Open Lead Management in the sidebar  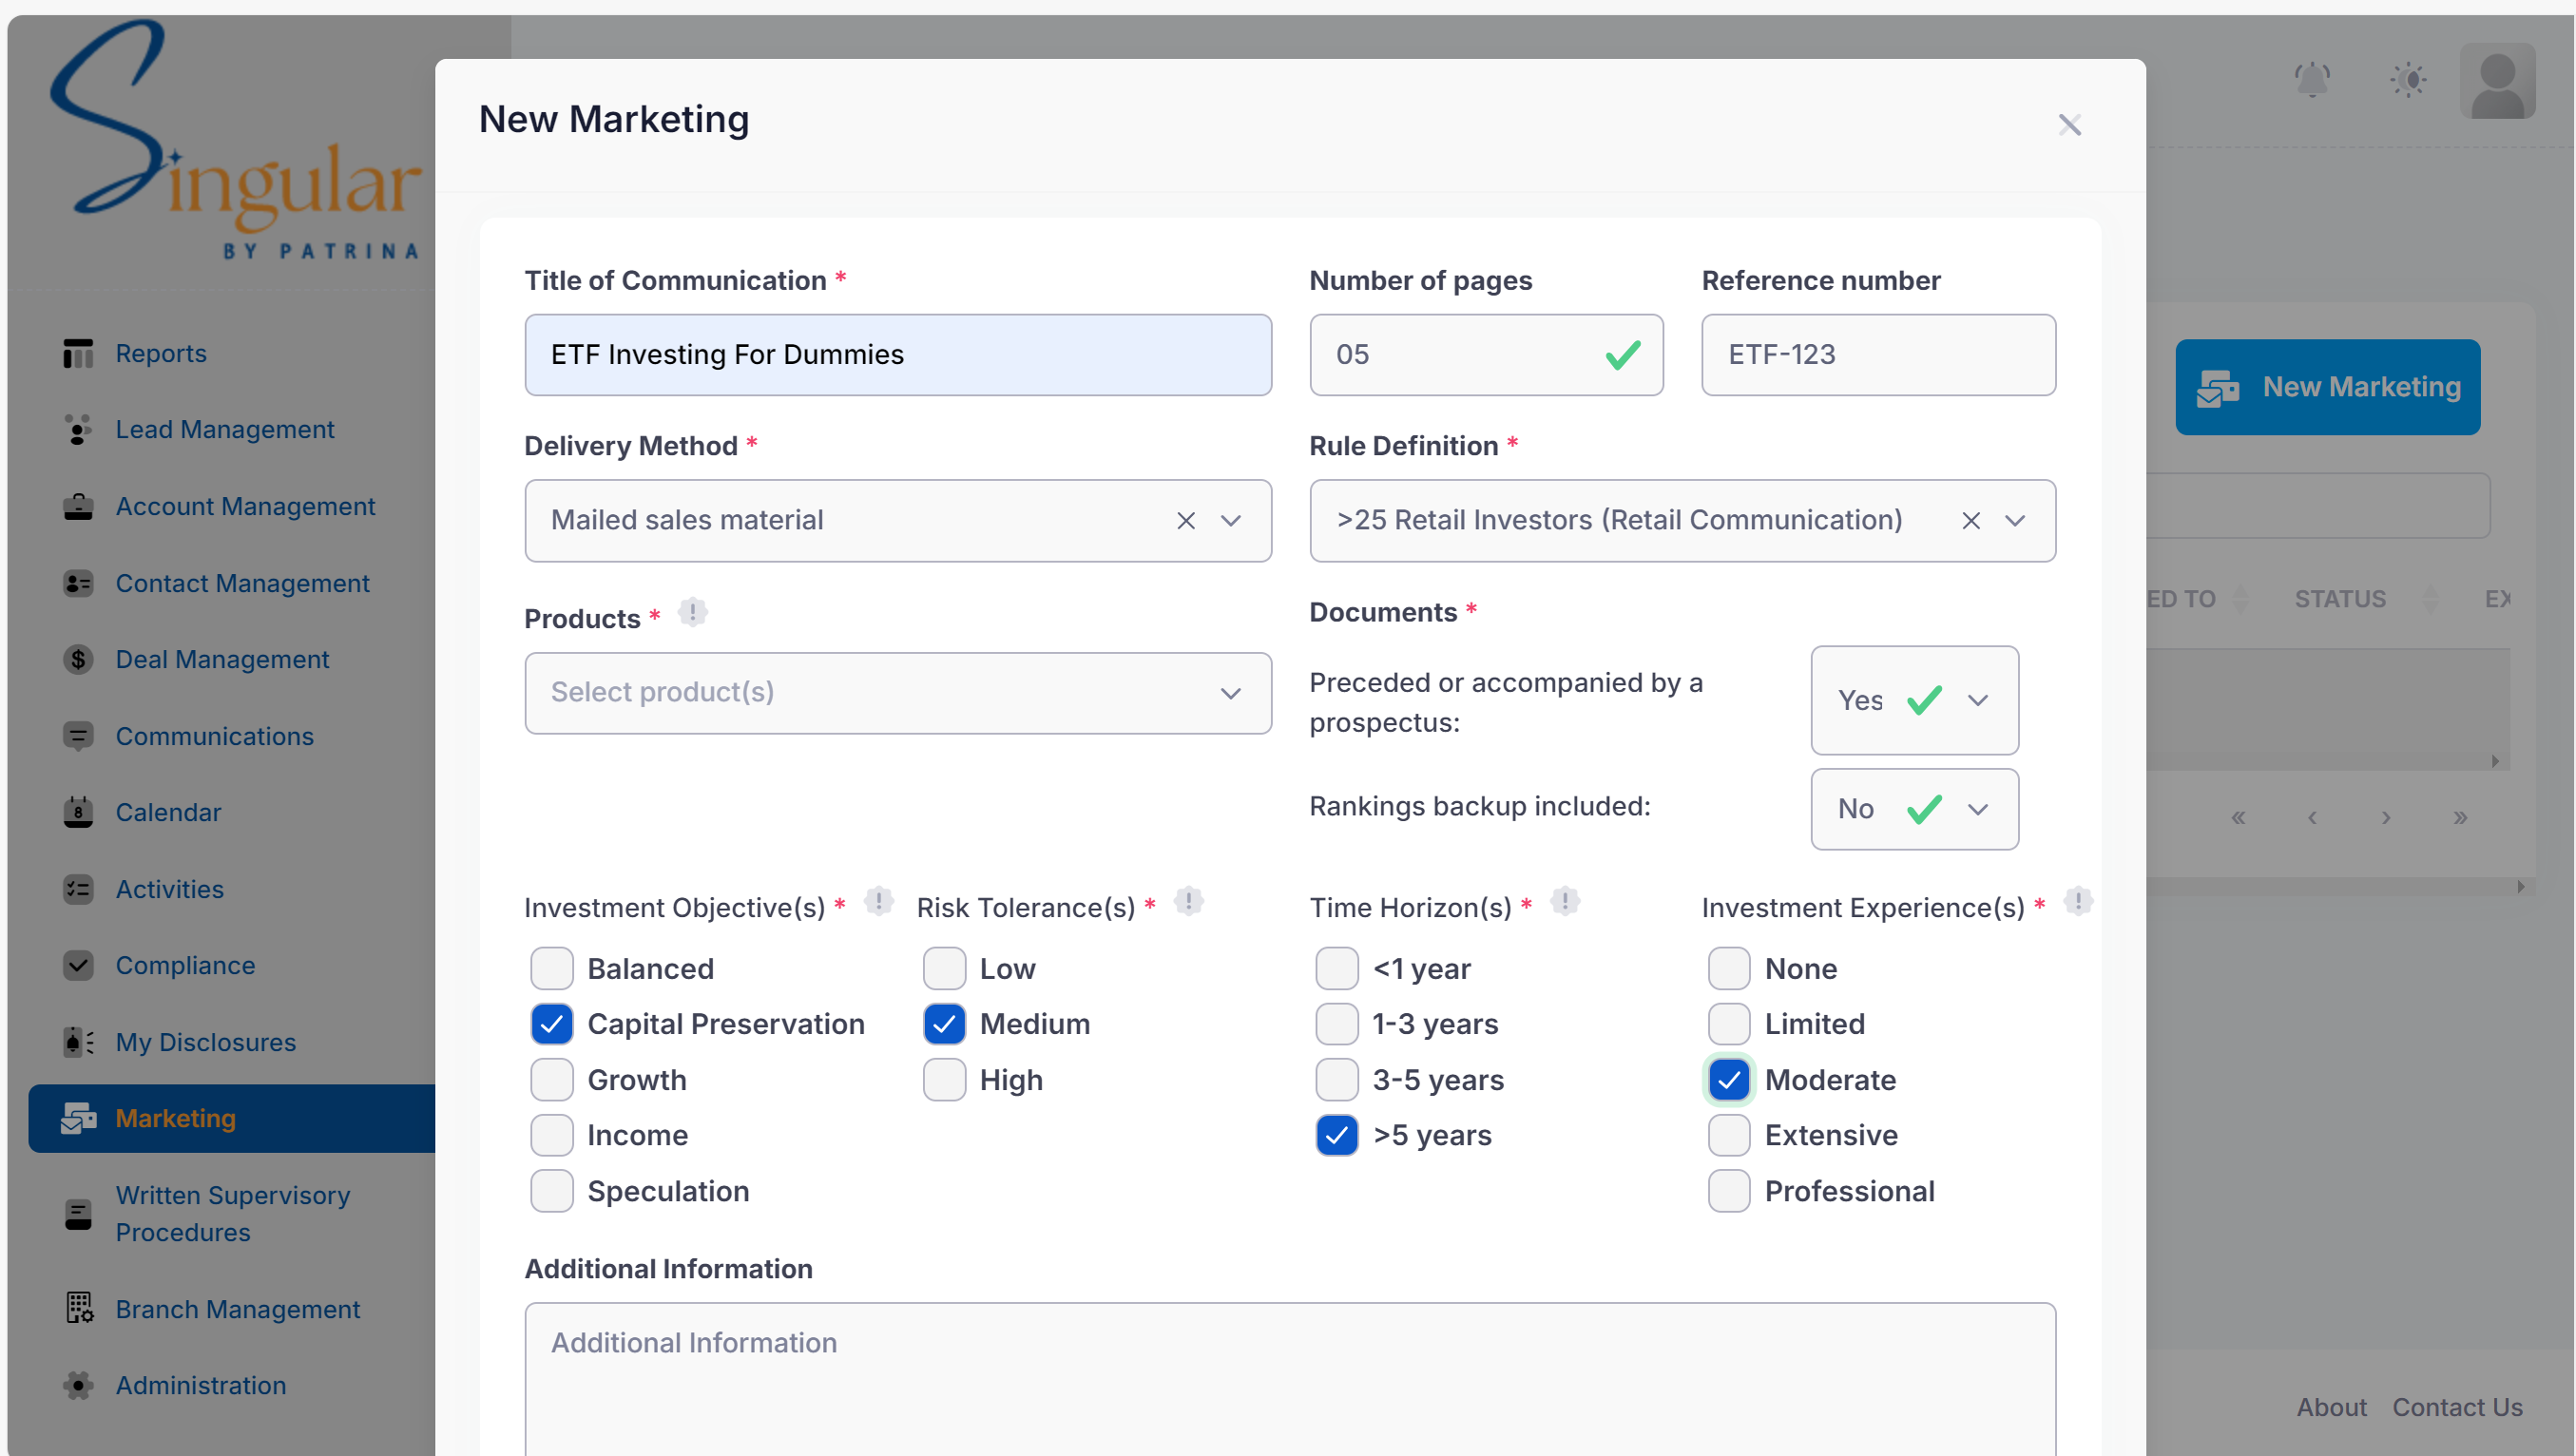pyautogui.click(x=225, y=429)
